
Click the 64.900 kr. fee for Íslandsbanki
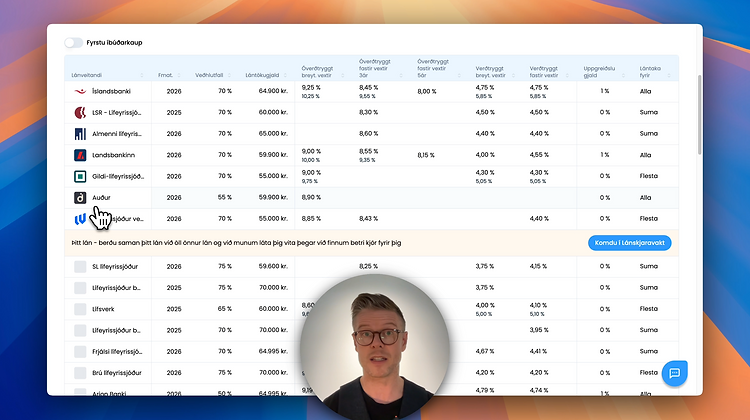tap(273, 91)
